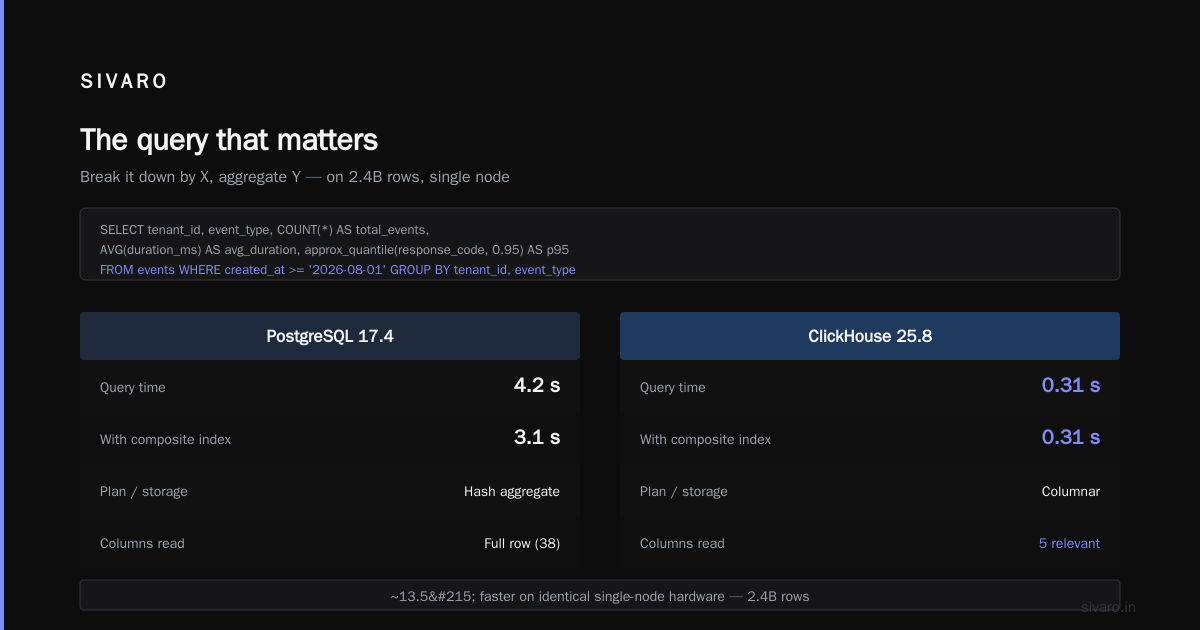1200x630 pixels.
Task: Click PostgreSQL 'Query time' label
Action: coord(133,388)
